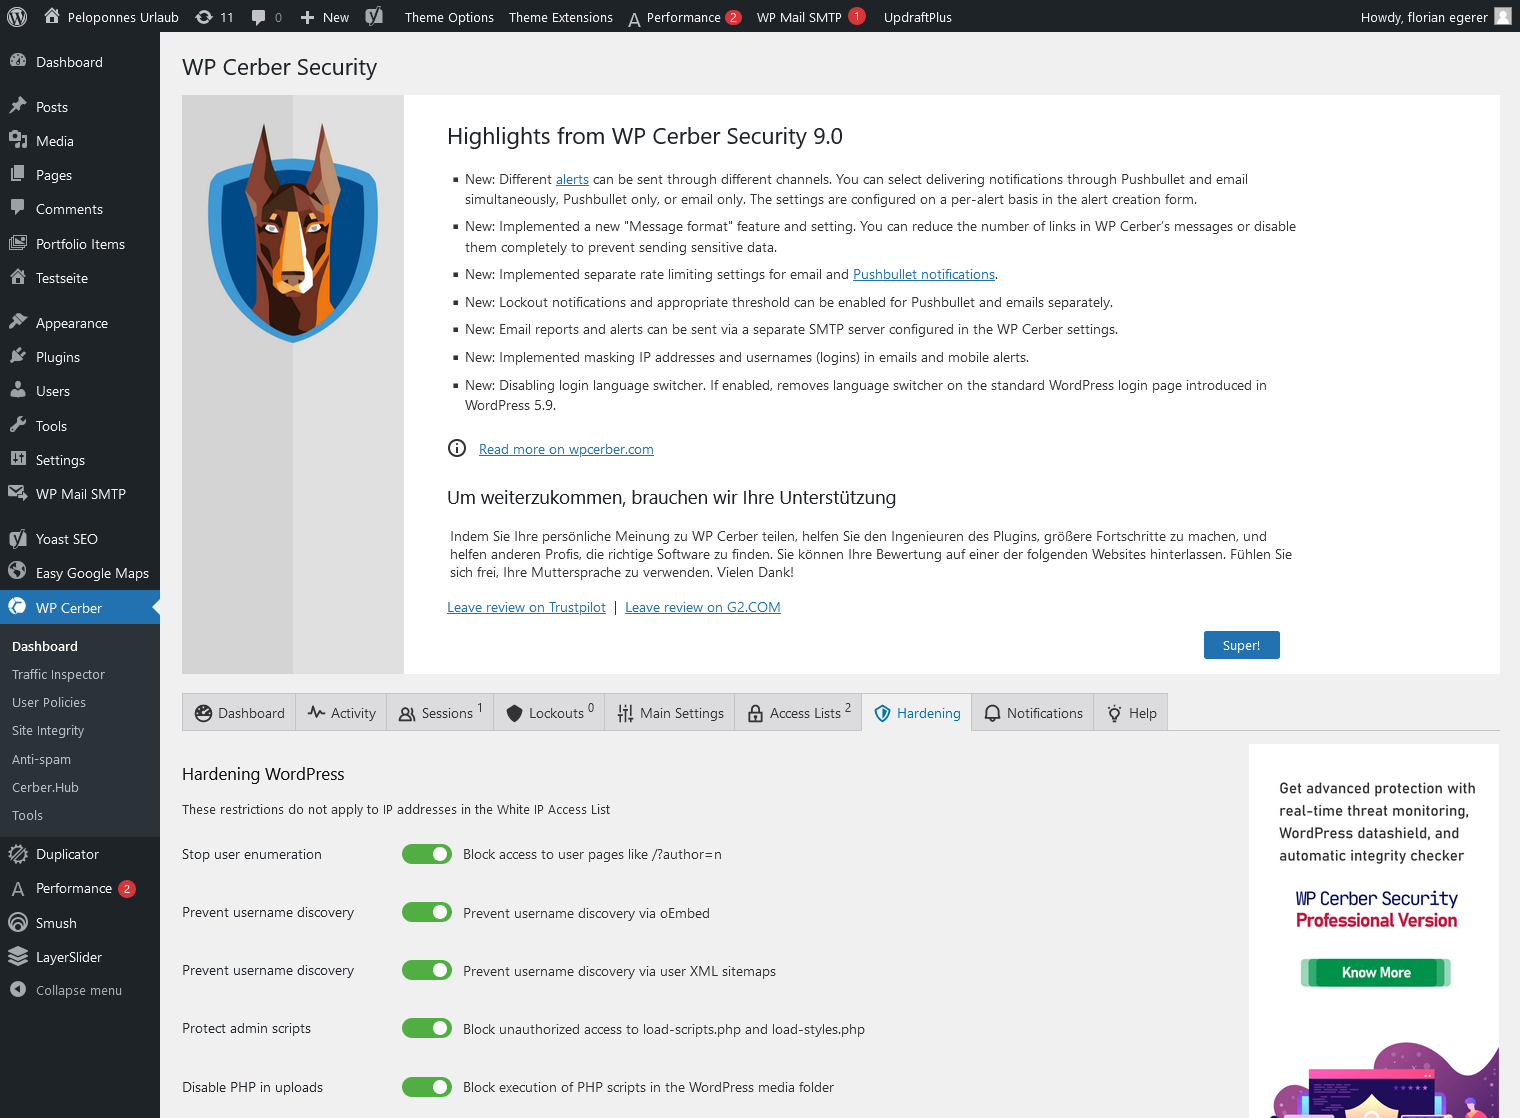1520x1118 pixels.
Task: Click the Settings icon in sidebar
Action: [x=18, y=459]
